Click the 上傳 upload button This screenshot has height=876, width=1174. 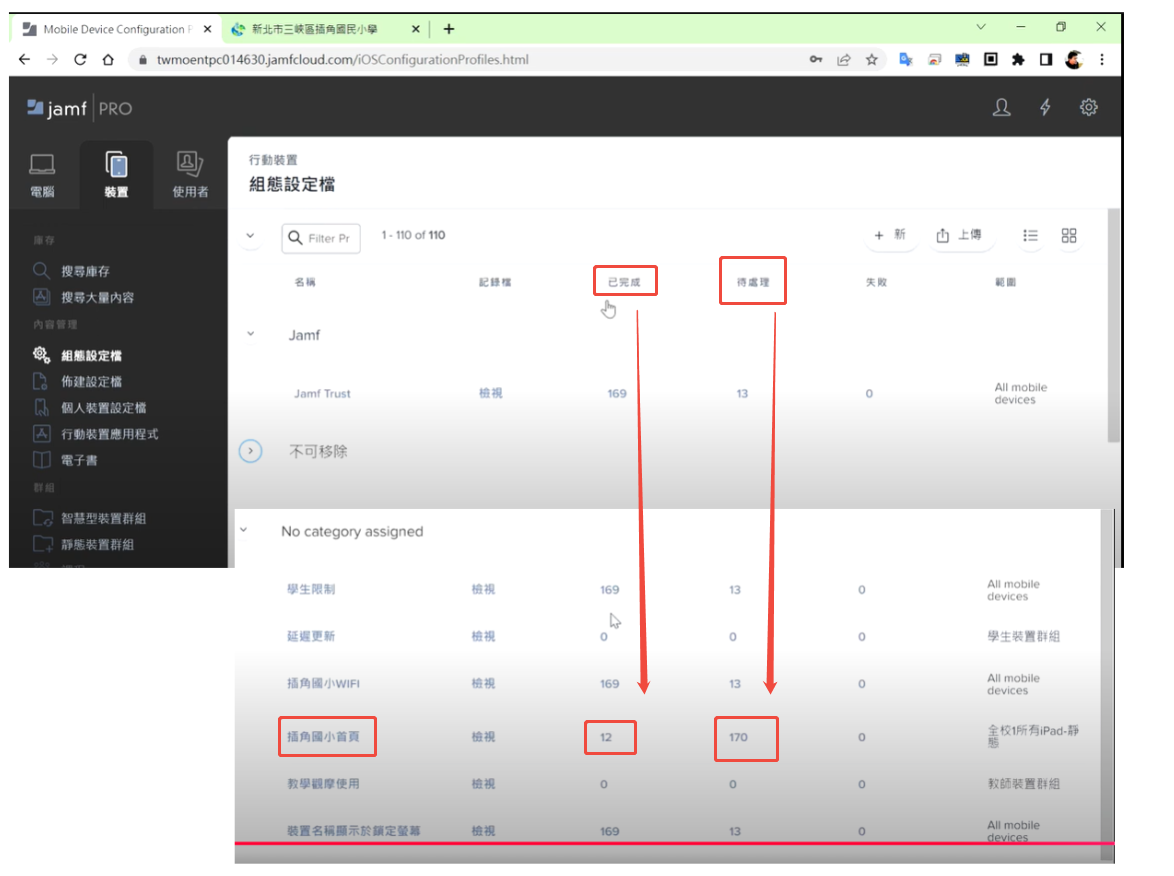pyautogui.click(x=958, y=236)
